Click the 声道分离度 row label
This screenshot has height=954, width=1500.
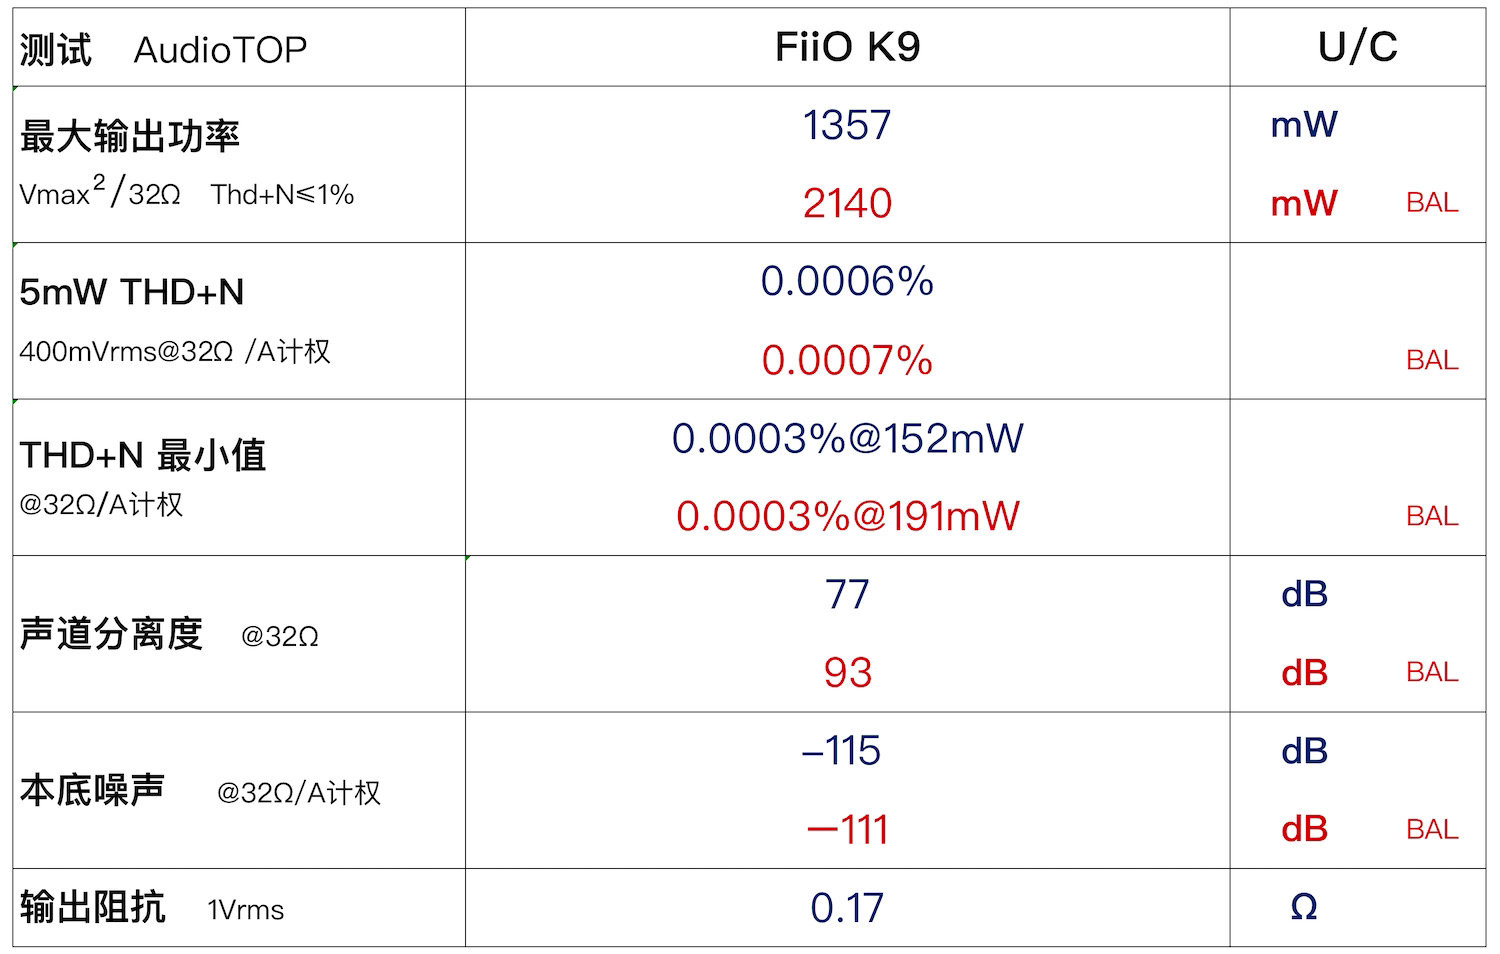pyautogui.click(x=111, y=634)
